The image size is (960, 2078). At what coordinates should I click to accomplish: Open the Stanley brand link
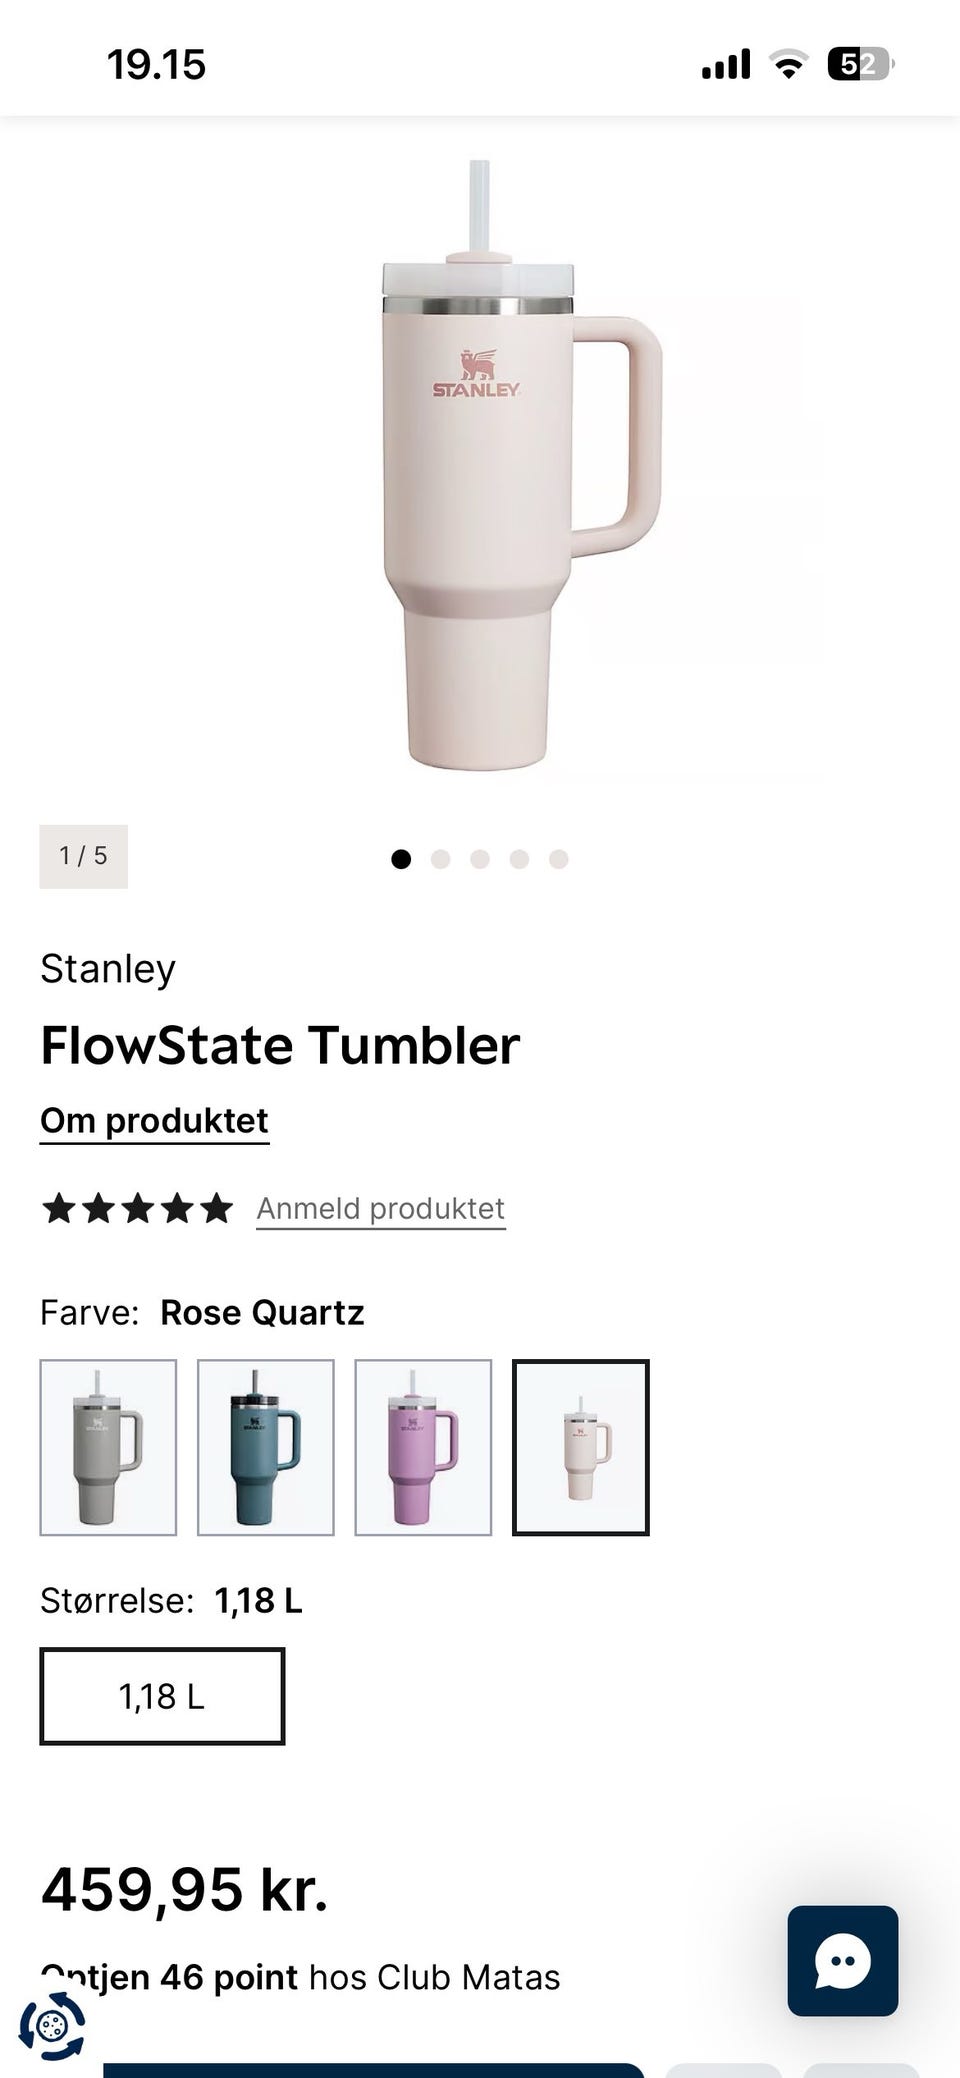pyautogui.click(x=108, y=969)
